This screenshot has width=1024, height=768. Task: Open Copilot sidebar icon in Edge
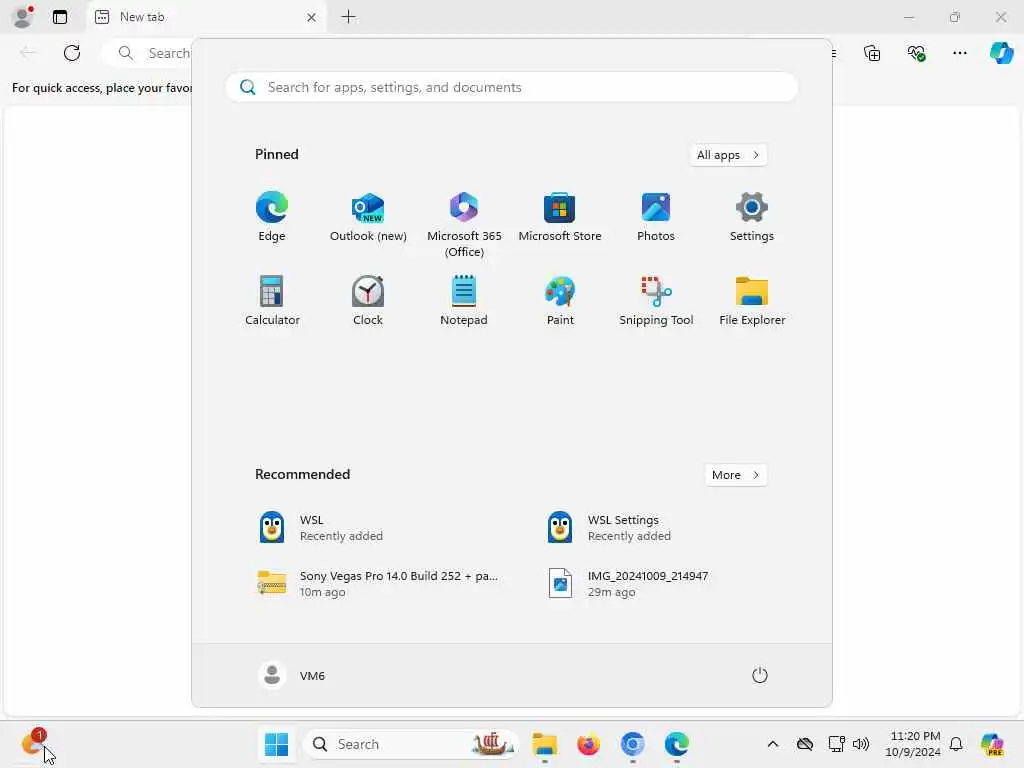pyautogui.click(x=1001, y=53)
